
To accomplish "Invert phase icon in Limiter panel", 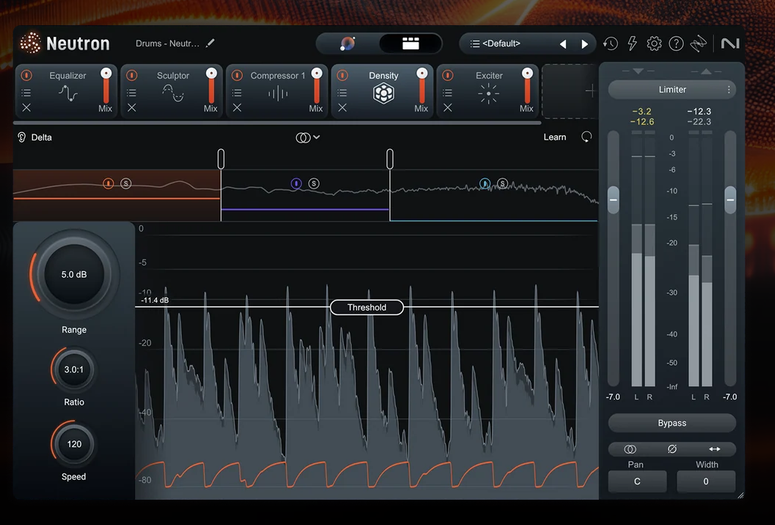I will pyautogui.click(x=672, y=449).
